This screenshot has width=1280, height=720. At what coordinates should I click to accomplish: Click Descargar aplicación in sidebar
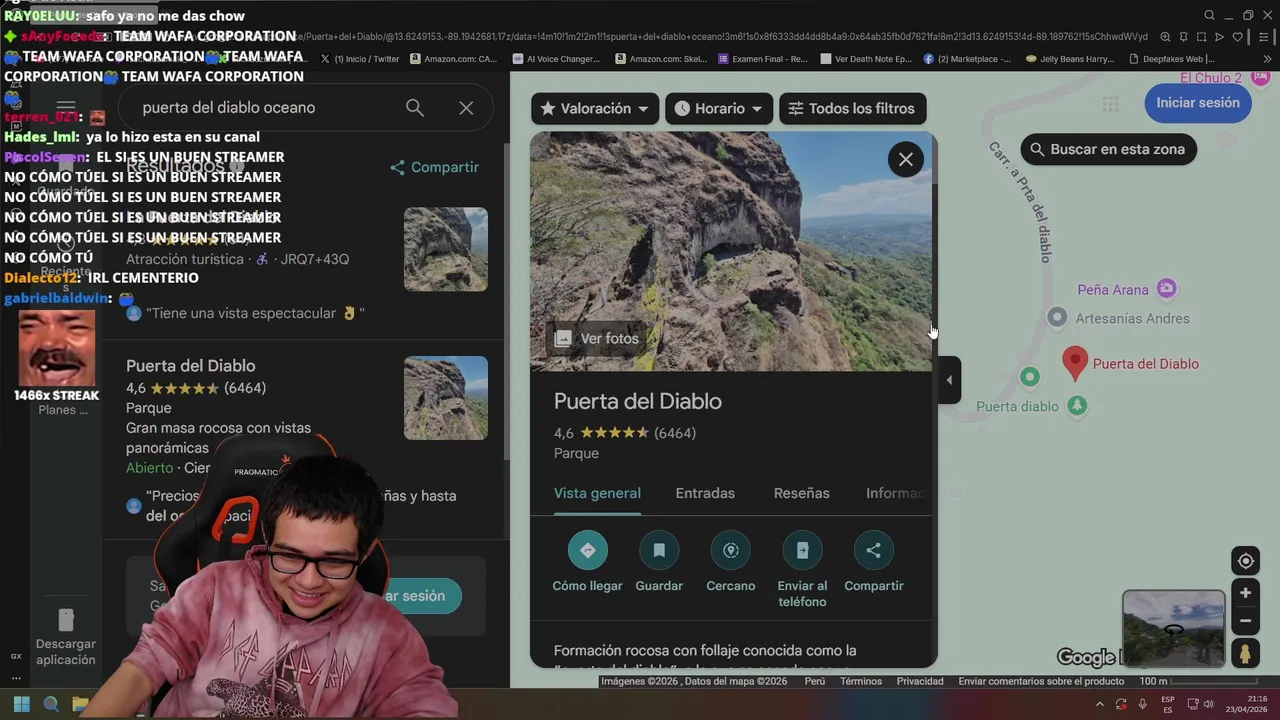(x=66, y=637)
